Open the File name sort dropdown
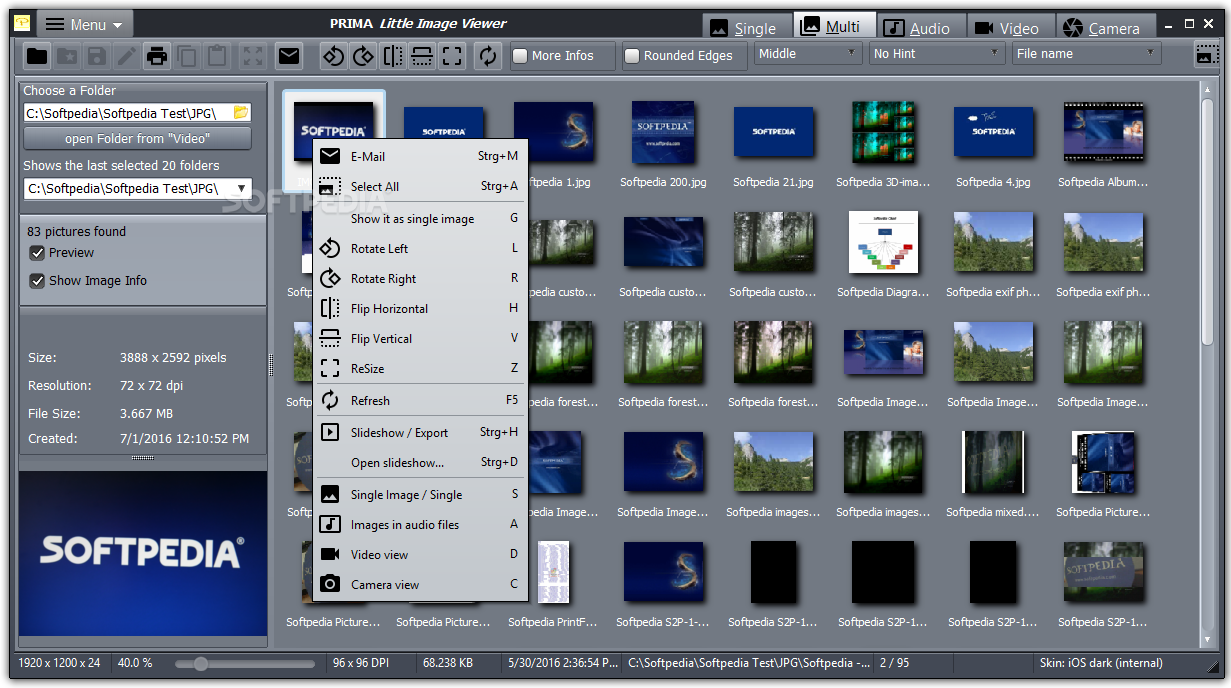Image resolution: width=1231 pixels, height=688 pixels. coord(1085,53)
